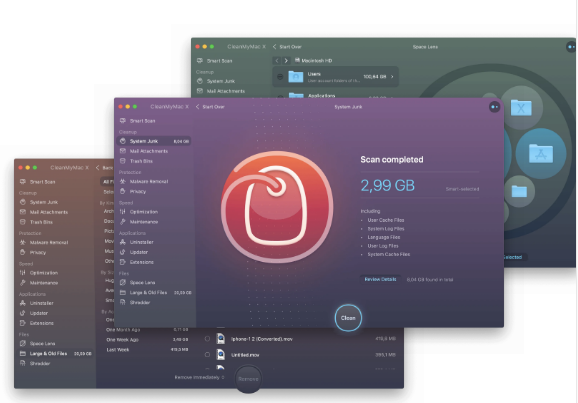Open Updater in purple window sidebar
This screenshot has height=403, width=578.
click(x=133, y=252)
